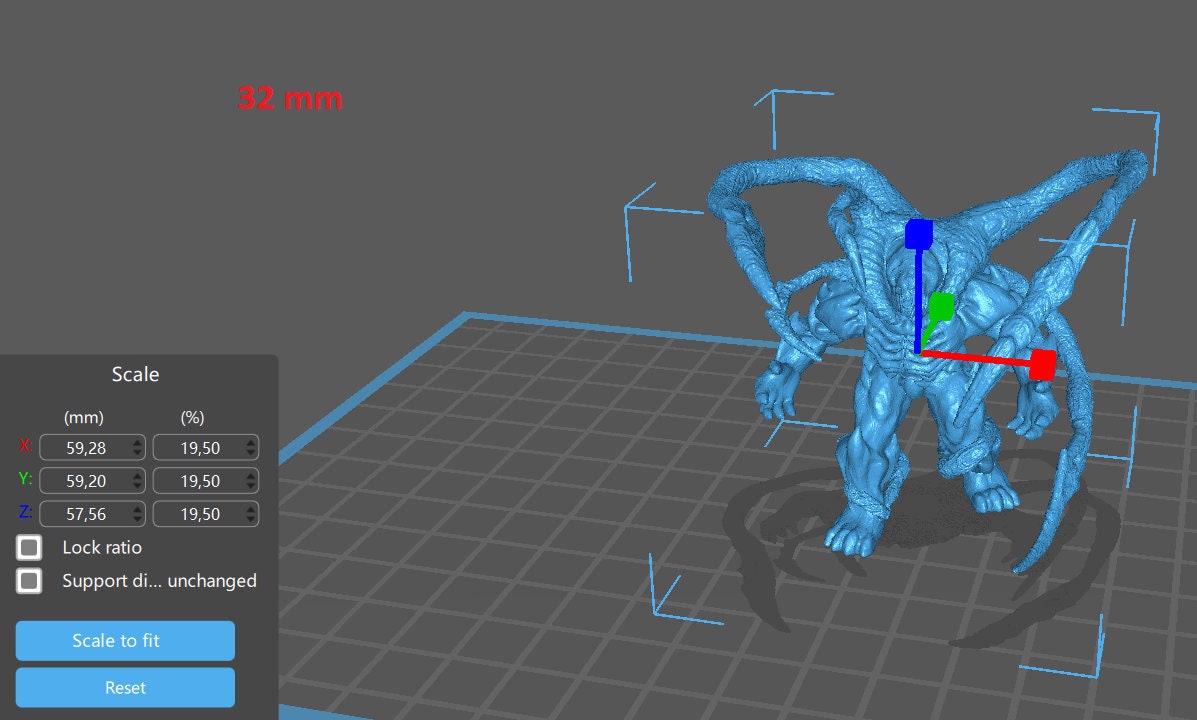Enable the Lock ratio checkbox
The width and height of the screenshot is (1197, 720).
click(30, 548)
